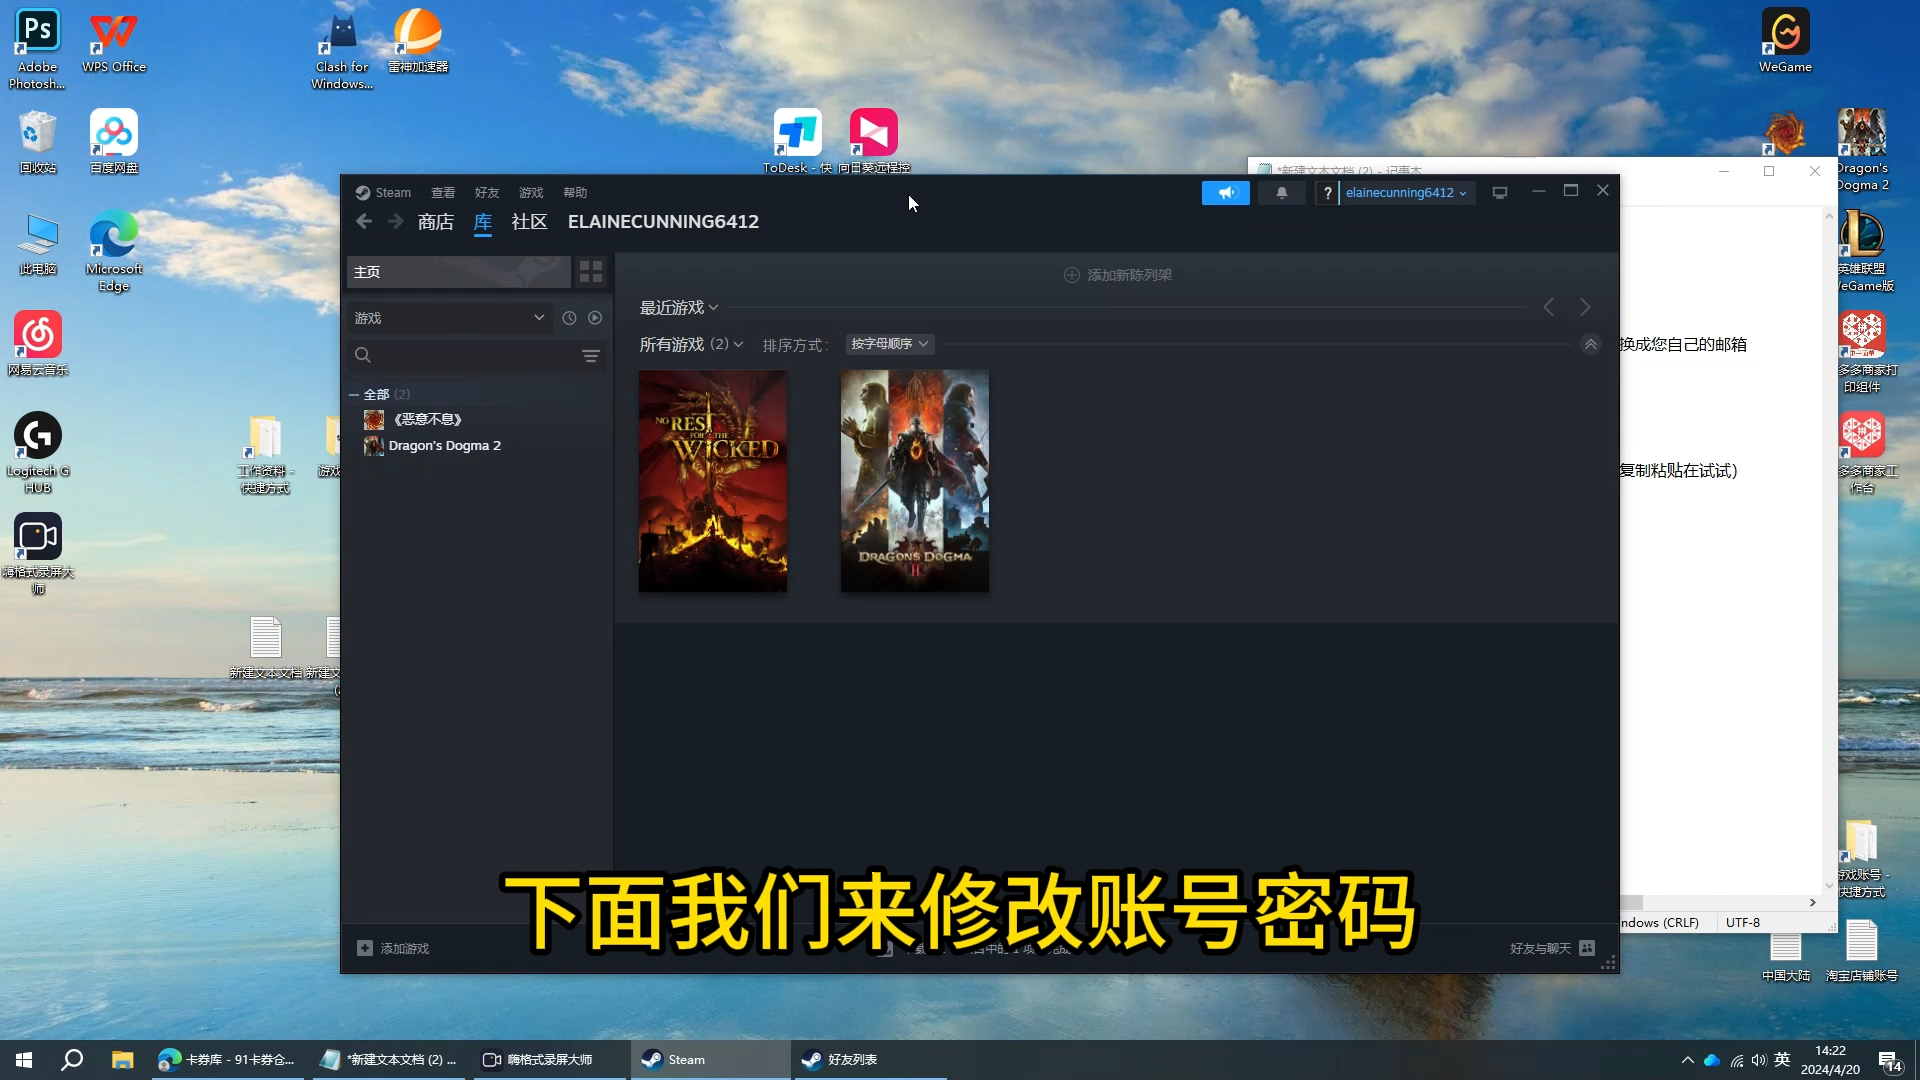Open 淘宝店铺账号 text file on desktop
Viewport: 1920px width, 1080px height.
(x=1861, y=952)
